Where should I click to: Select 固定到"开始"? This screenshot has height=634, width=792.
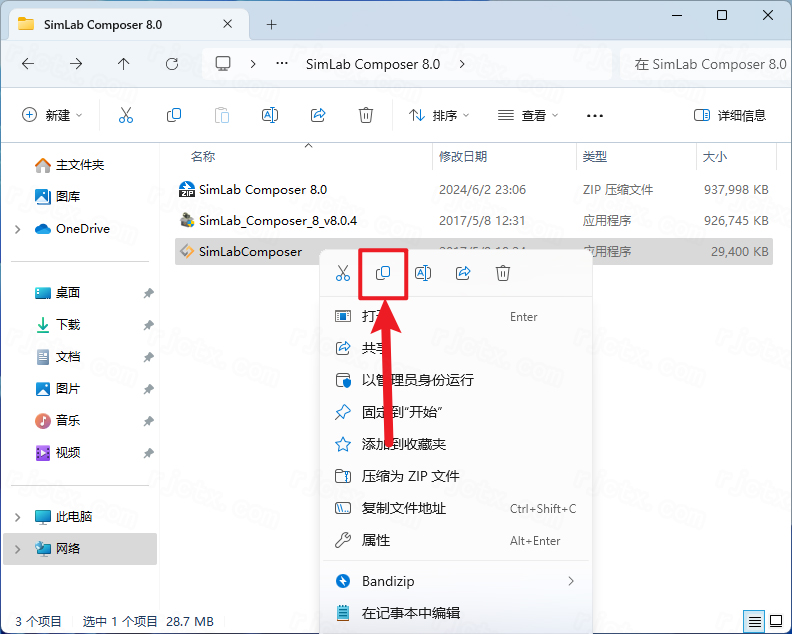click(x=456, y=412)
